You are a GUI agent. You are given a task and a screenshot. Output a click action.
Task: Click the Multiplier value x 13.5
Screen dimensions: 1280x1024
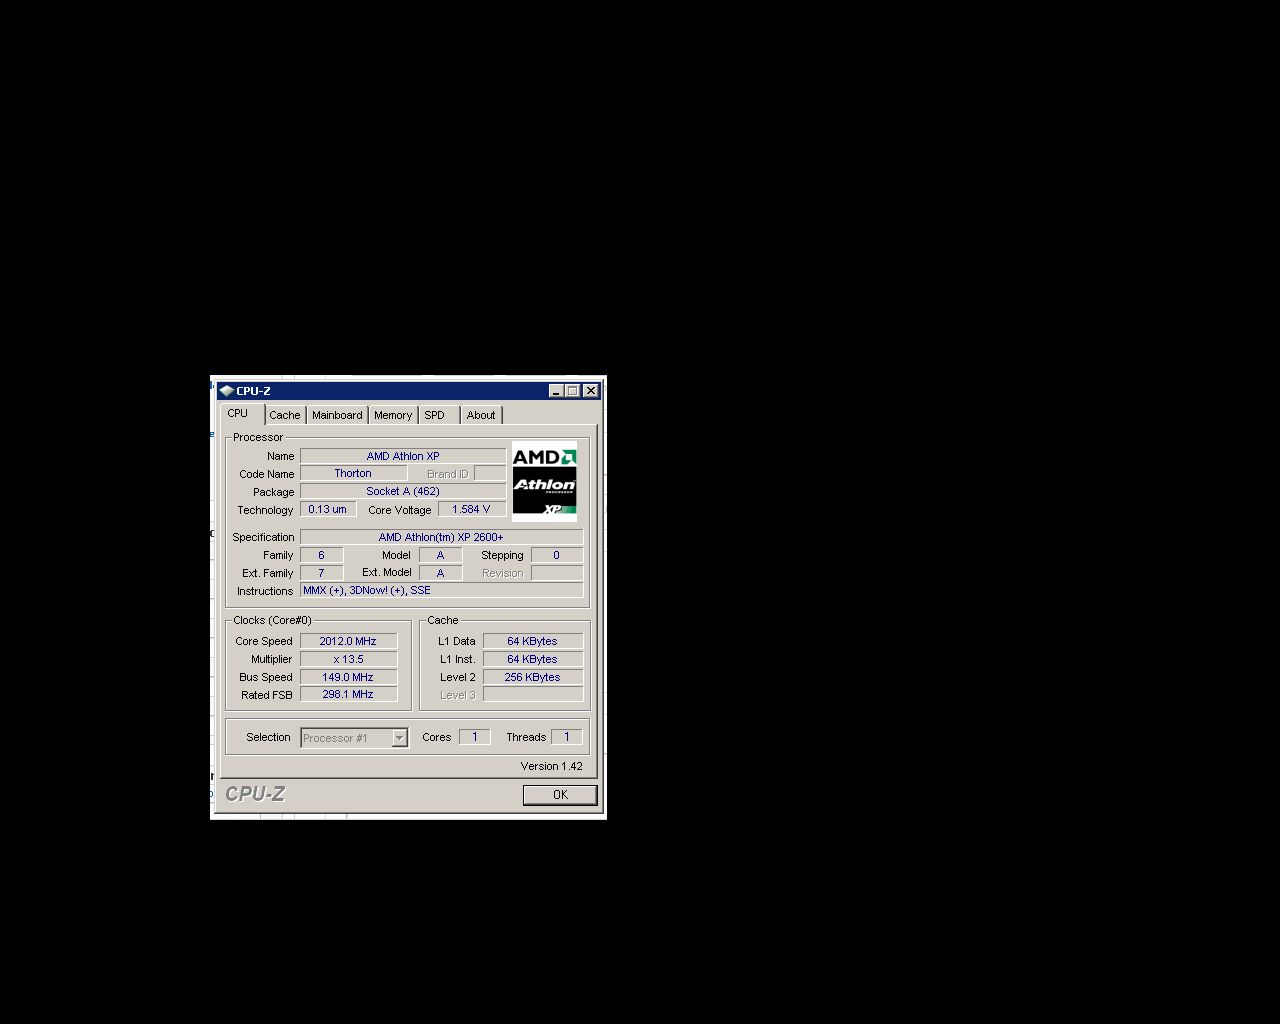coord(348,659)
